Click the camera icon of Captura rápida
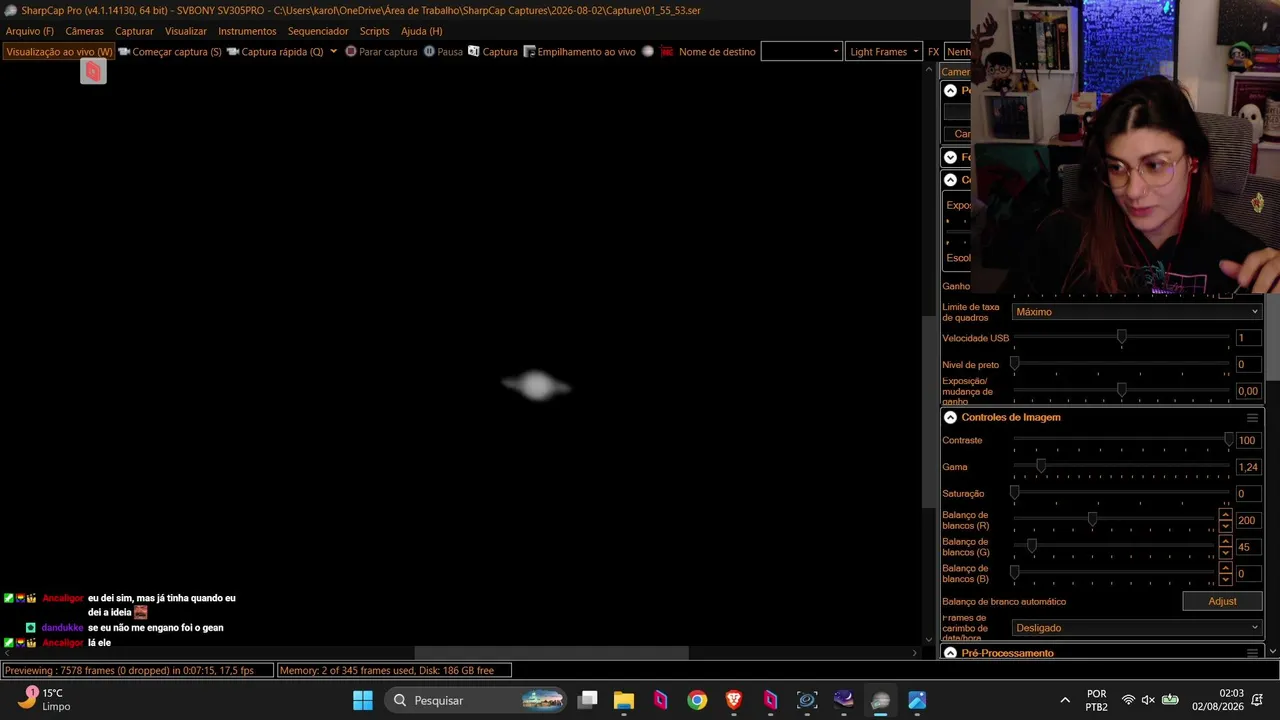Image resolution: width=1280 pixels, height=720 pixels. (233, 51)
